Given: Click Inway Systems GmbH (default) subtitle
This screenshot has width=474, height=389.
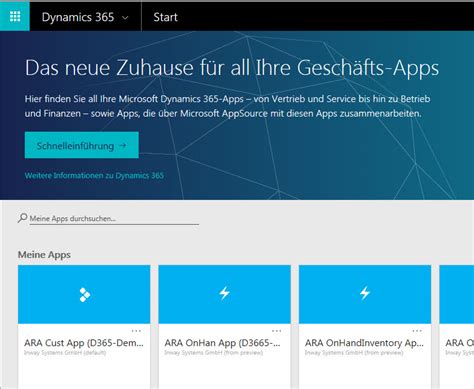Looking at the screenshot, I should (x=65, y=352).
